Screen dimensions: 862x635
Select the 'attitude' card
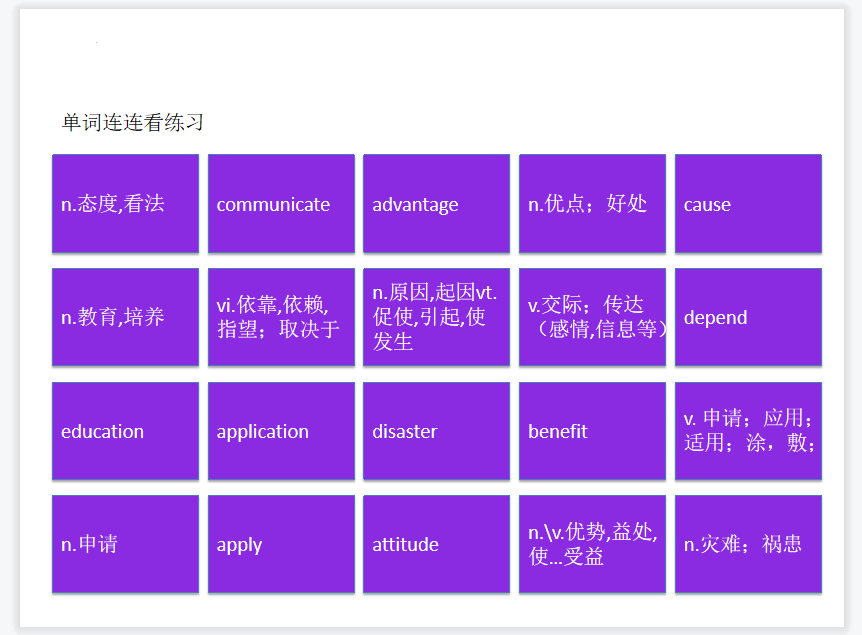[436, 544]
